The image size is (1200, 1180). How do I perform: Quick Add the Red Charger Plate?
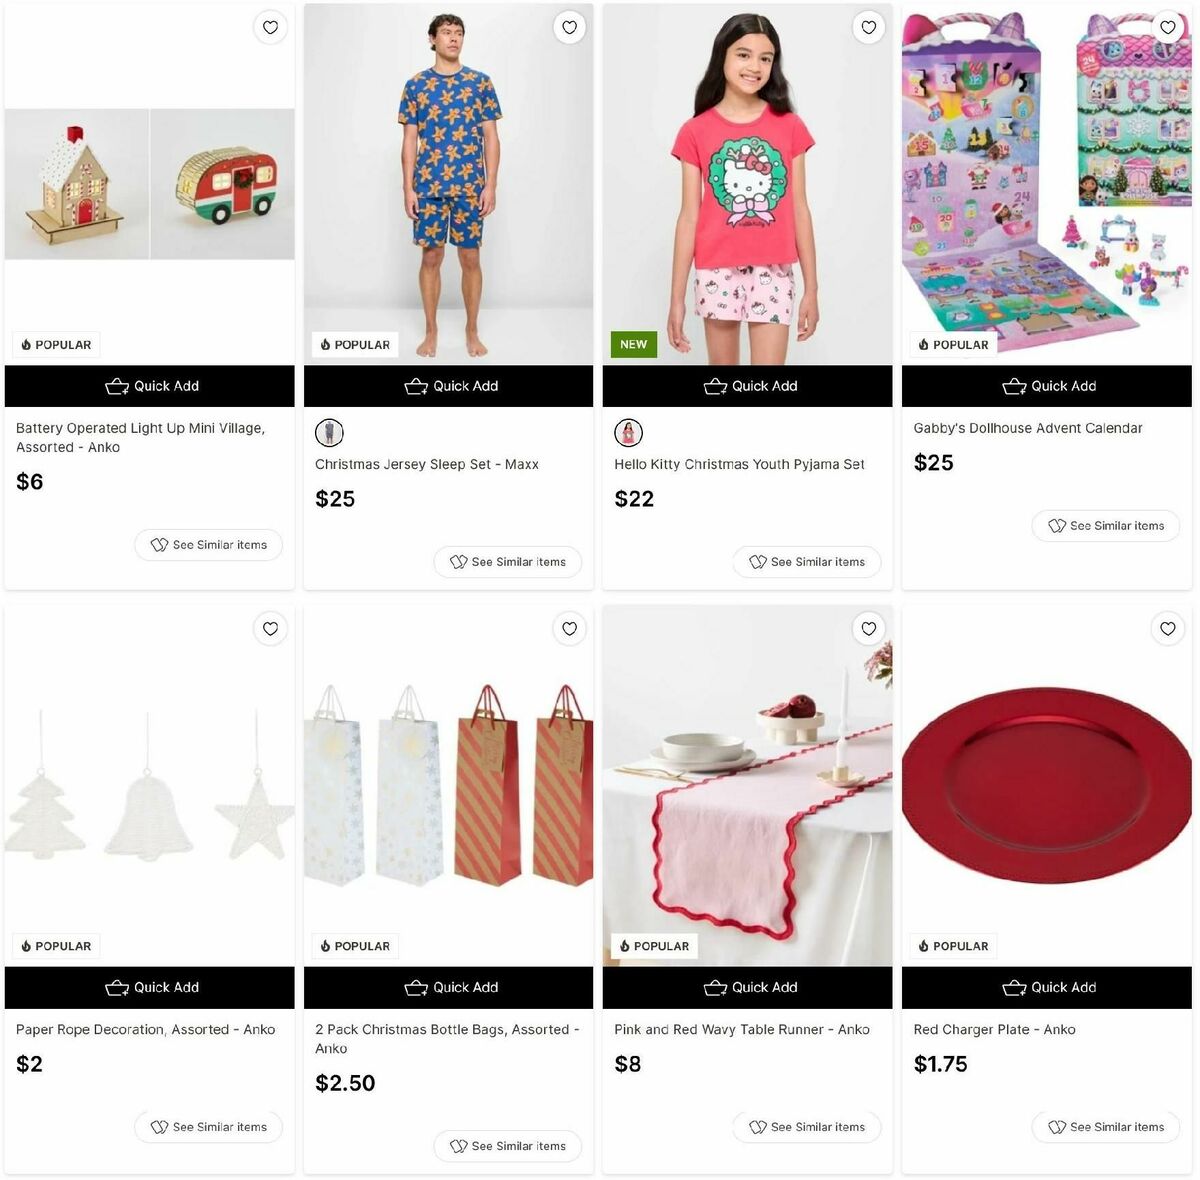click(1047, 987)
